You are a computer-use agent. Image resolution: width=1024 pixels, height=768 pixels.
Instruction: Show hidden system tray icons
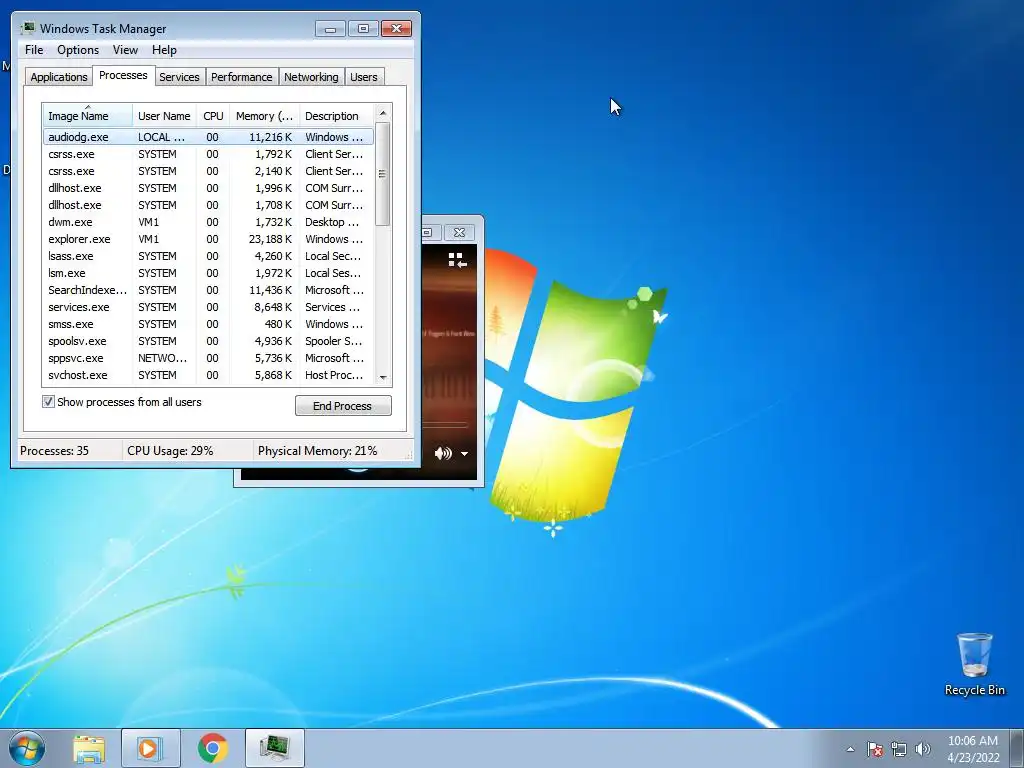(x=850, y=749)
